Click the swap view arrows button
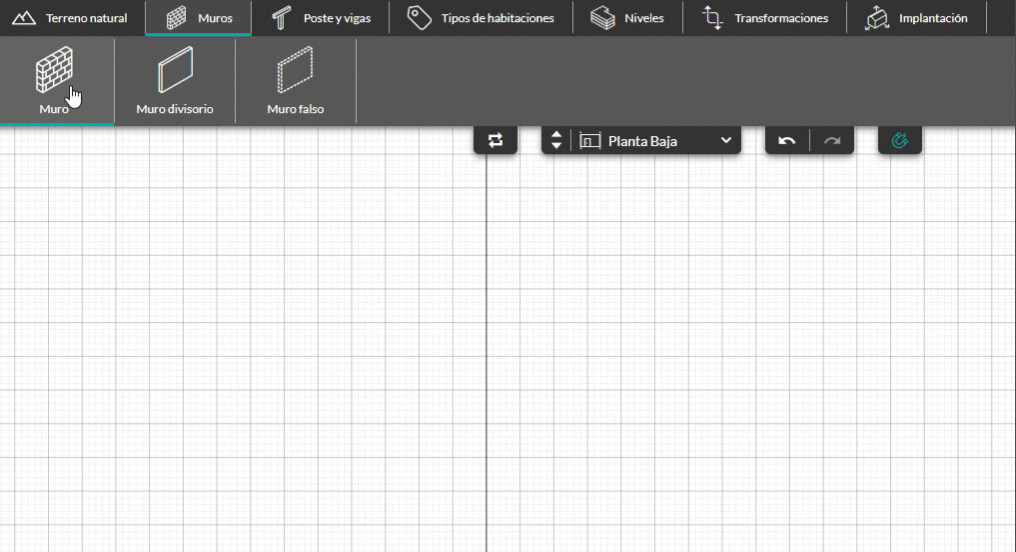Screen dimensions: 1016x552 pyautogui.click(x=496, y=141)
